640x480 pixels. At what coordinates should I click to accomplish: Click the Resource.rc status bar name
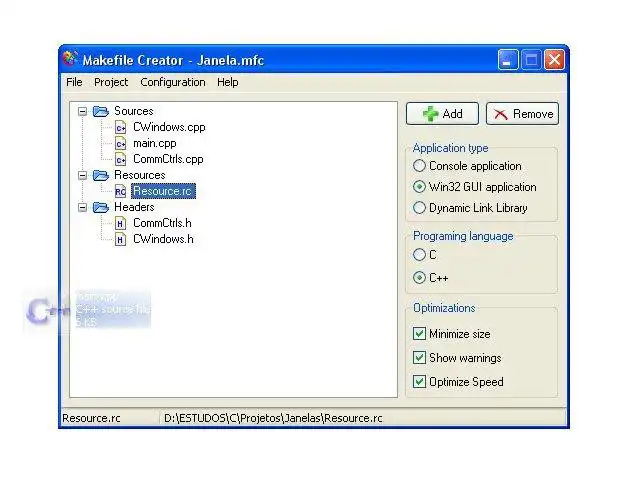pos(91,418)
